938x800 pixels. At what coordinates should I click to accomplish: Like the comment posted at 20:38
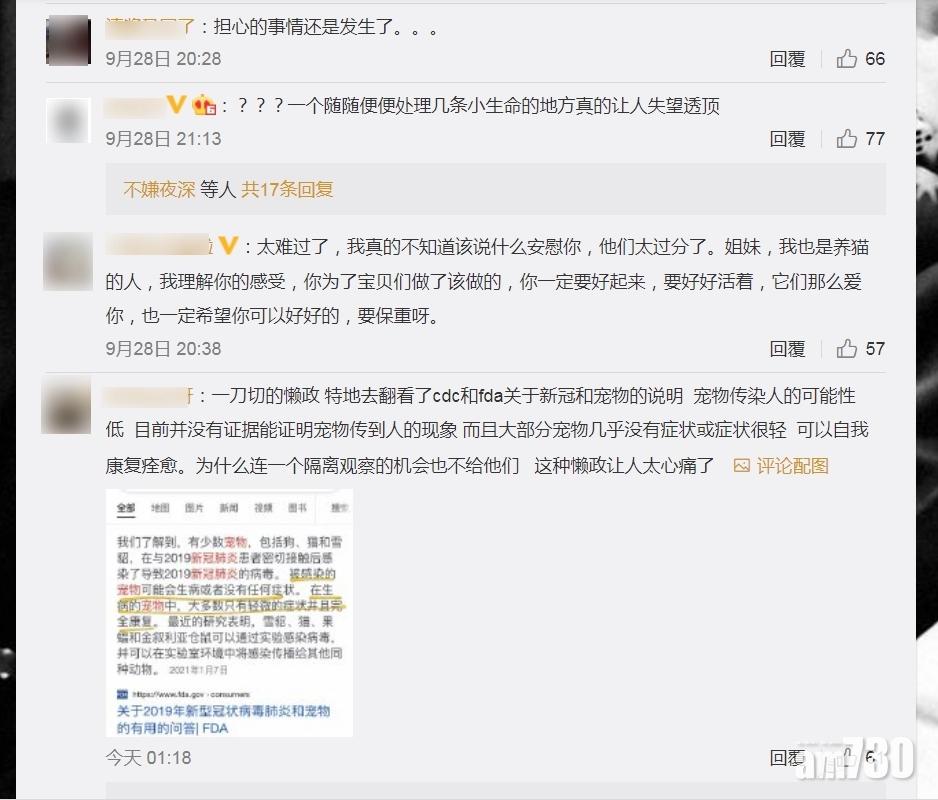tap(846, 349)
